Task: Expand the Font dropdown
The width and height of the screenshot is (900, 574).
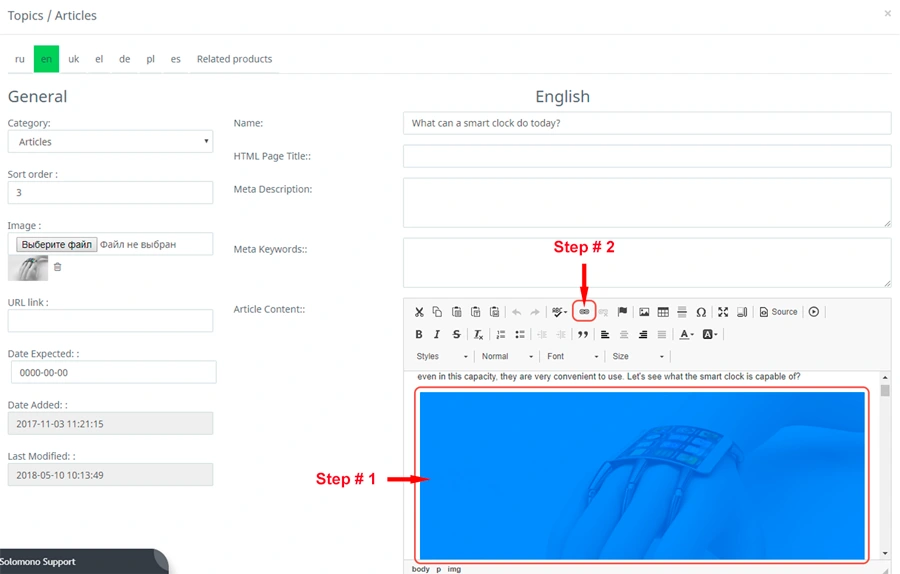Action: click(x=572, y=357)
